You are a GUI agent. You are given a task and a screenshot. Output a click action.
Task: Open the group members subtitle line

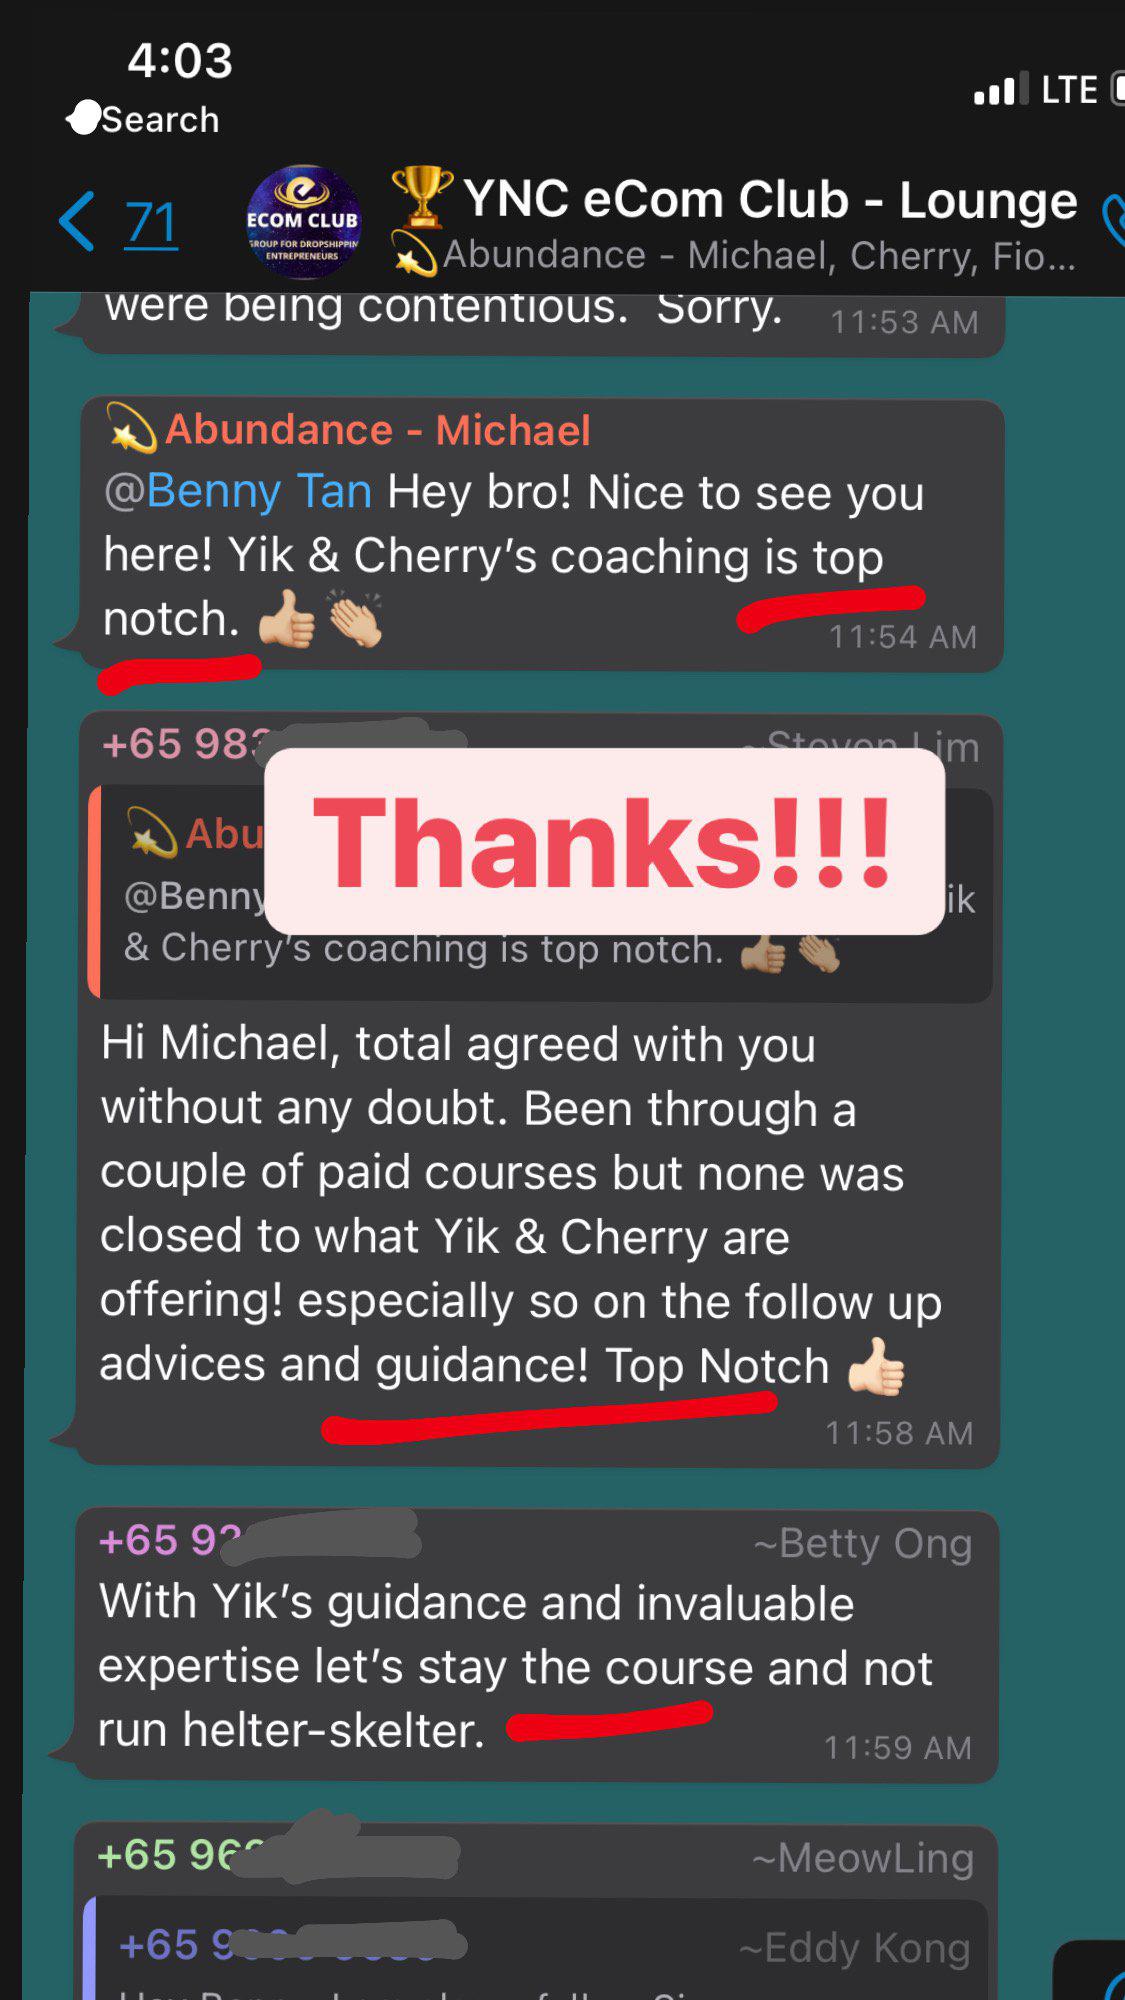pyautogui.click(x=759, y=255)
